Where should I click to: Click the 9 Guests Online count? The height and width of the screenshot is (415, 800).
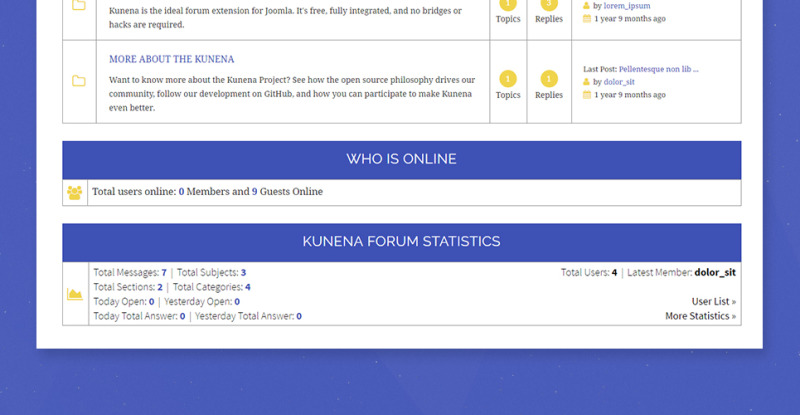[255, 192]
